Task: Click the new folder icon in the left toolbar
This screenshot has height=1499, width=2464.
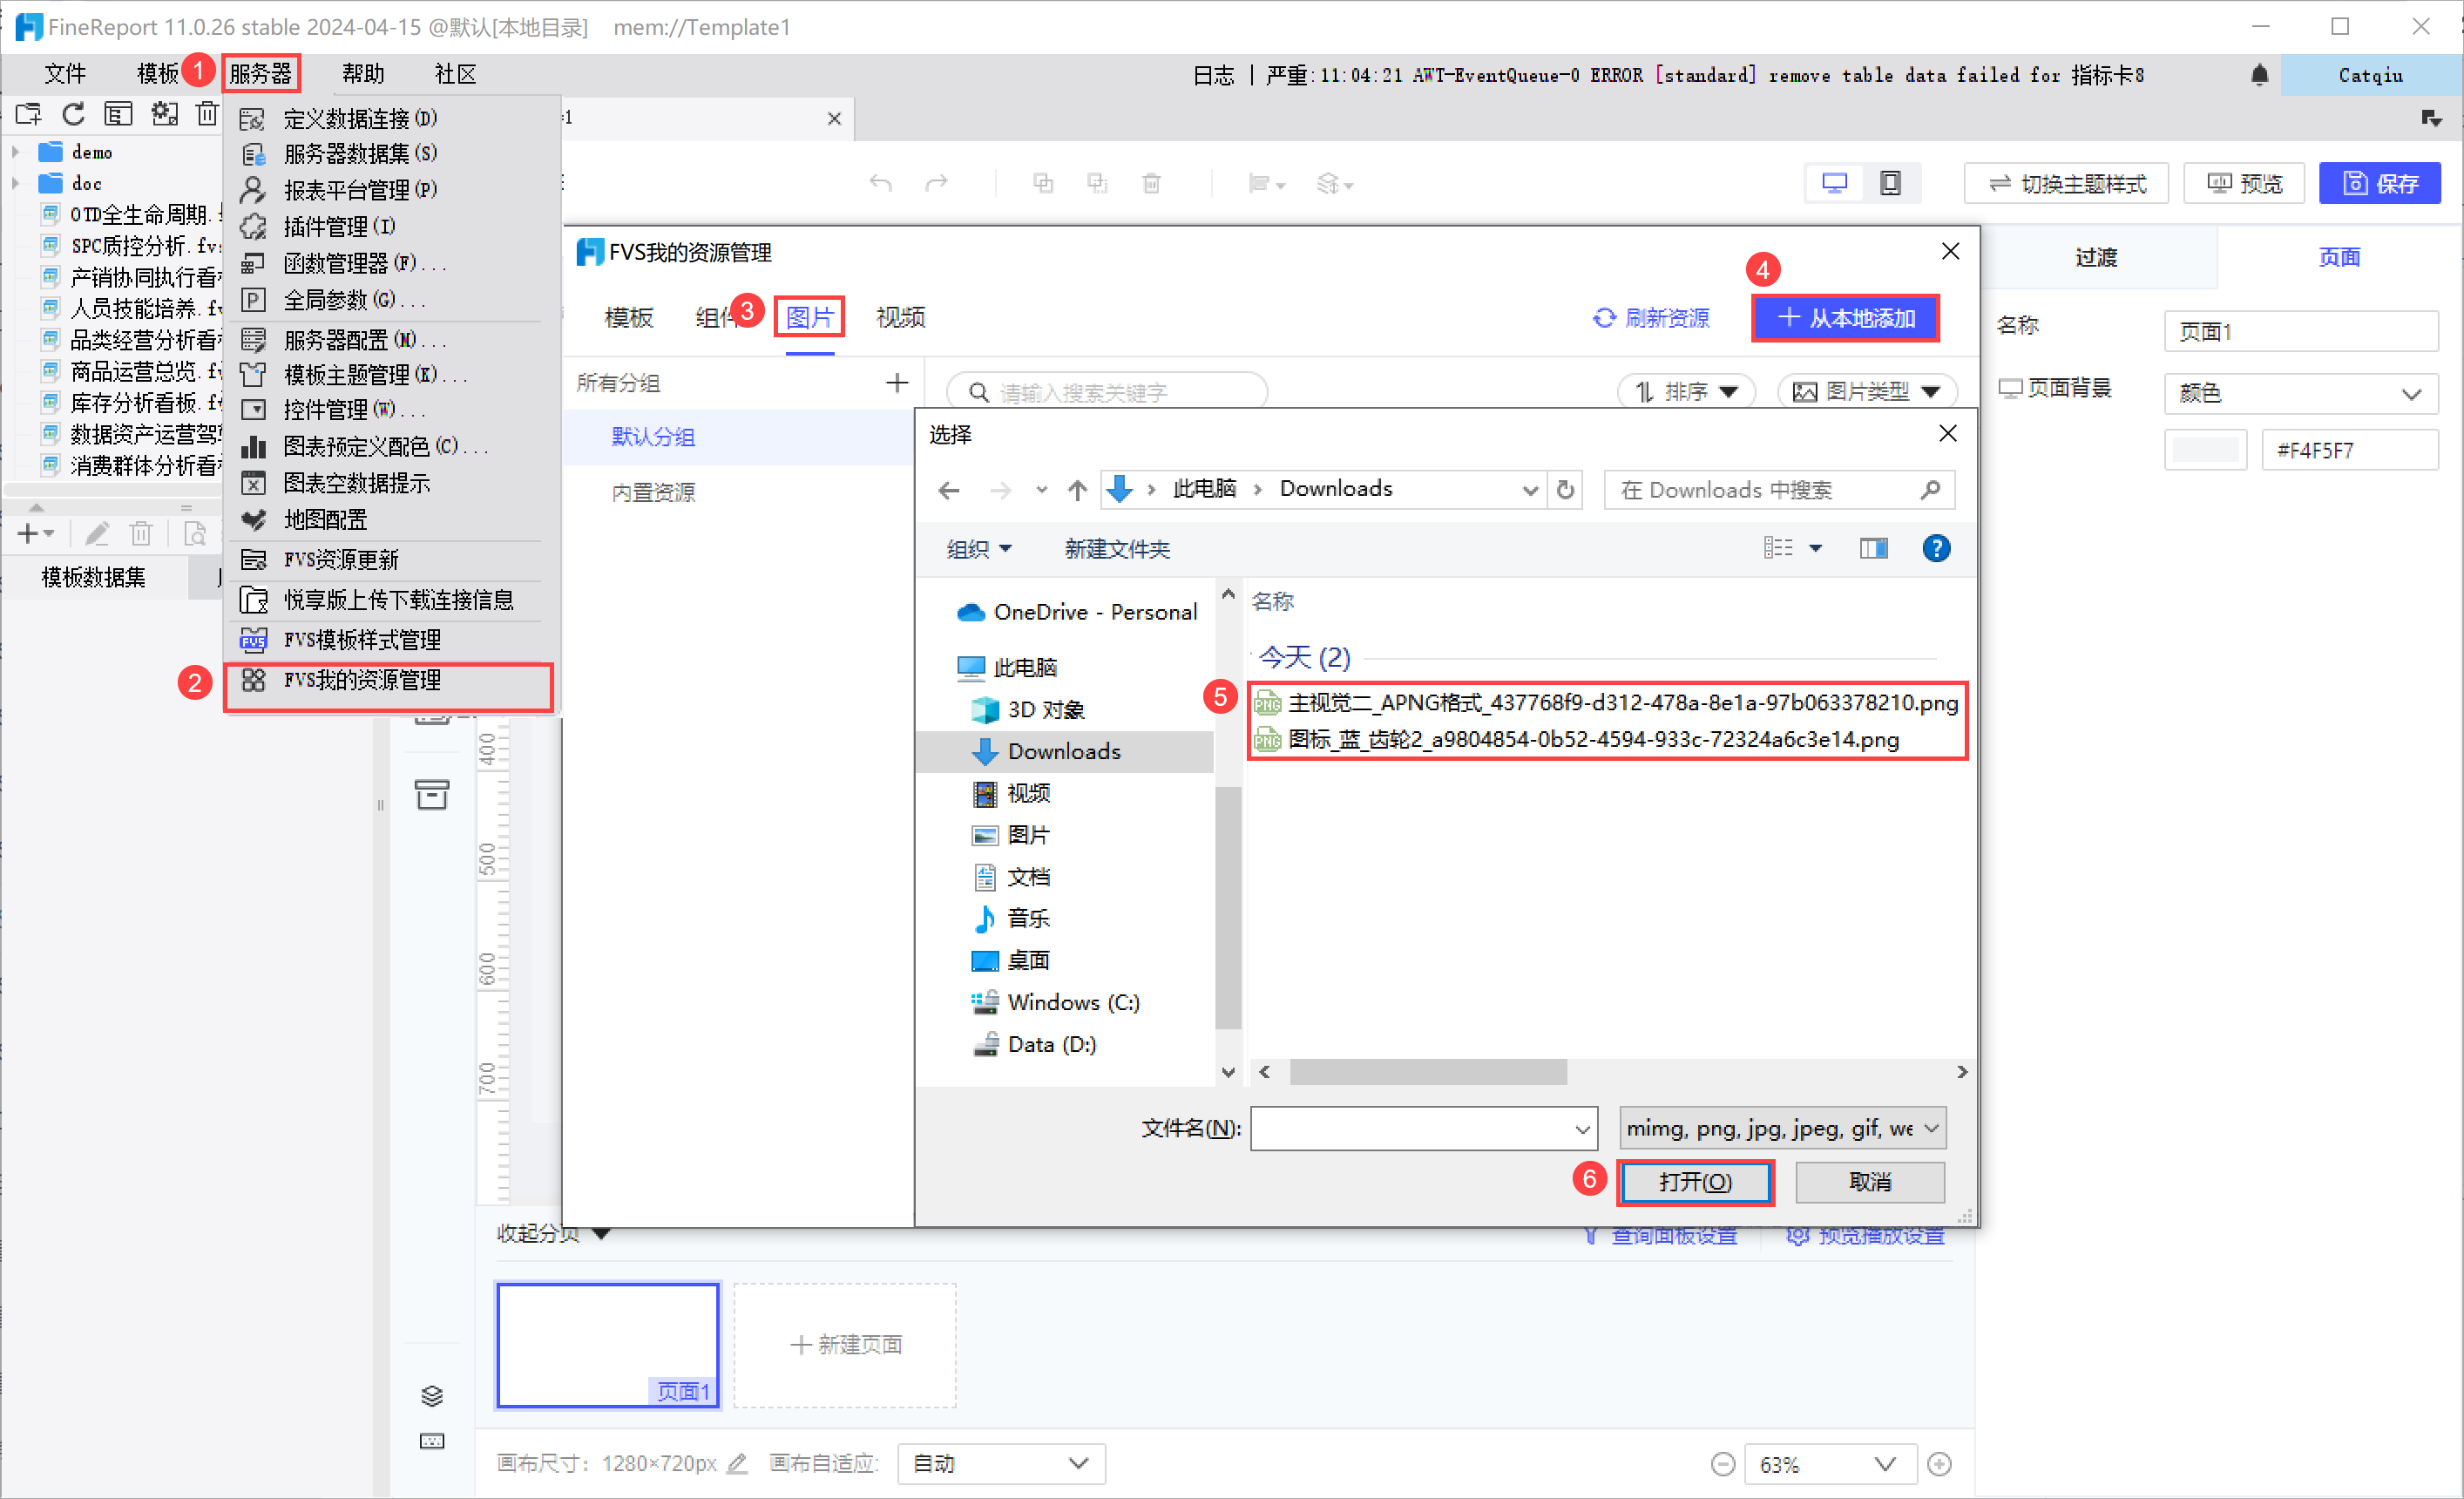Action: point(28,114)
